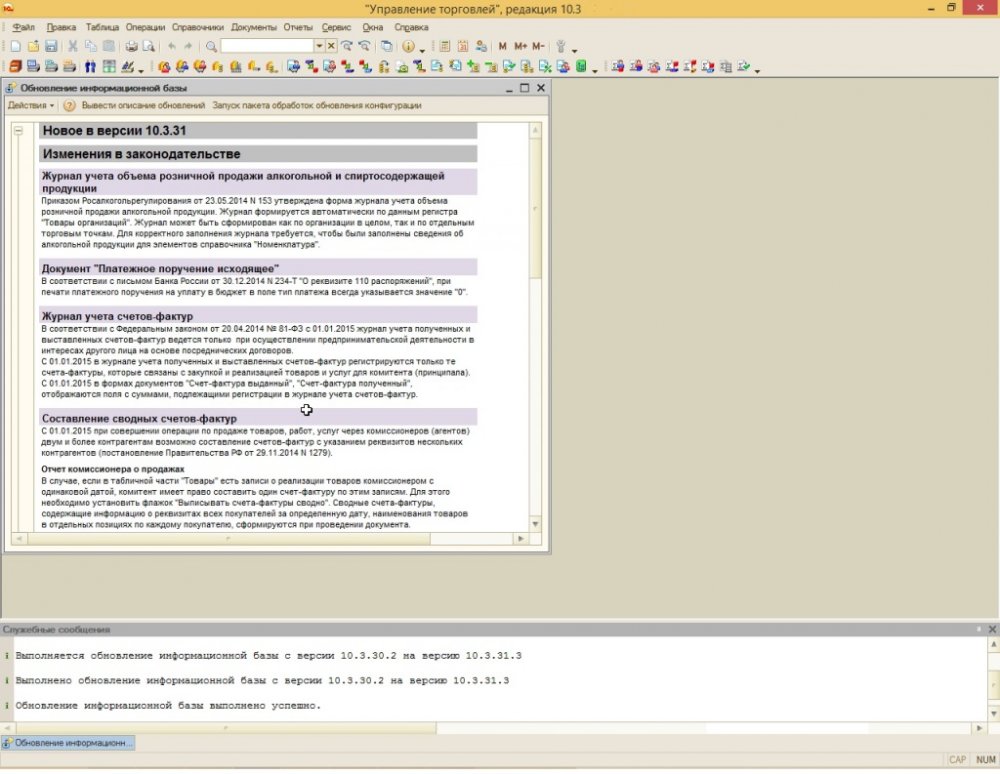Open Print preview from toolbar
This screenshot has height=774, width=1000.
click(149, 46)
